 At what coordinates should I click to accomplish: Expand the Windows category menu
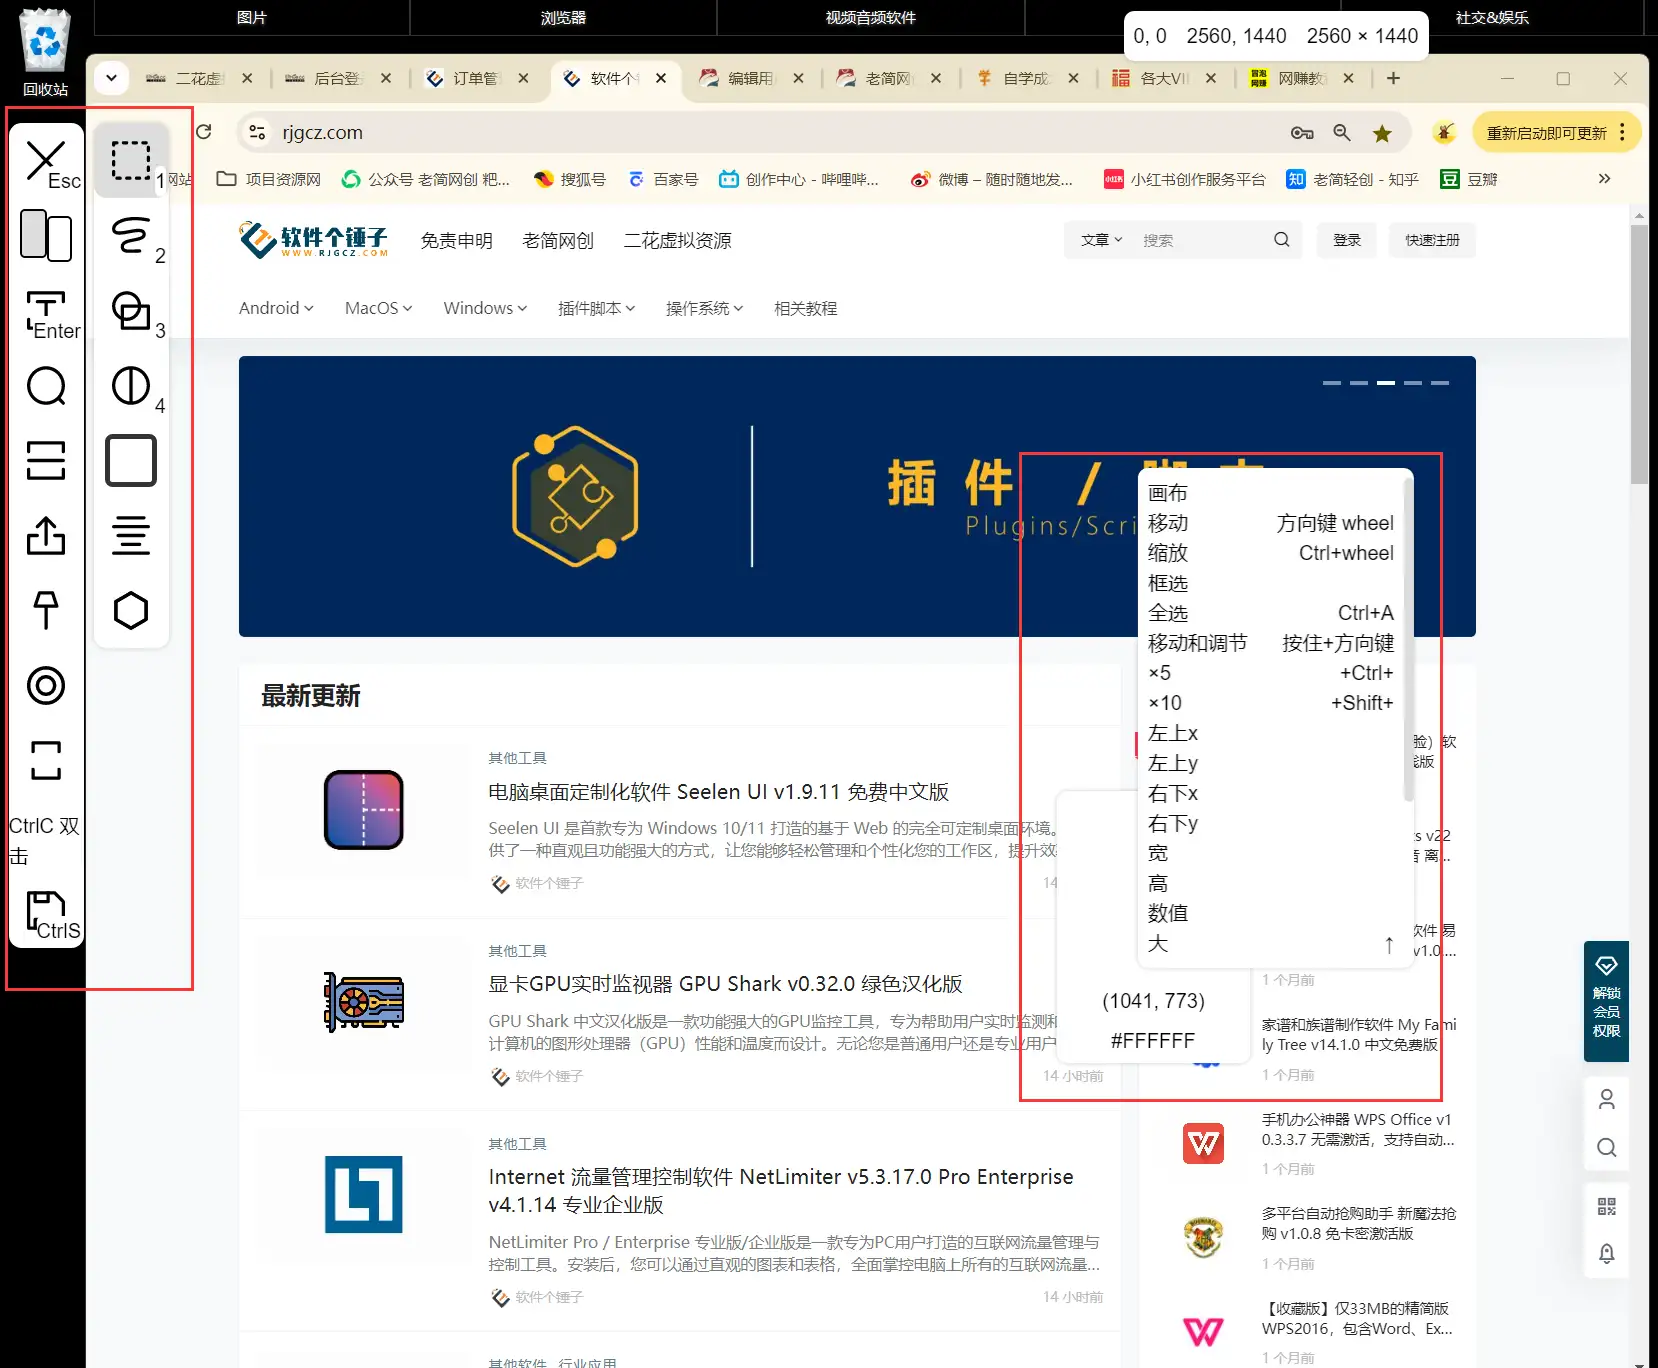485,308
